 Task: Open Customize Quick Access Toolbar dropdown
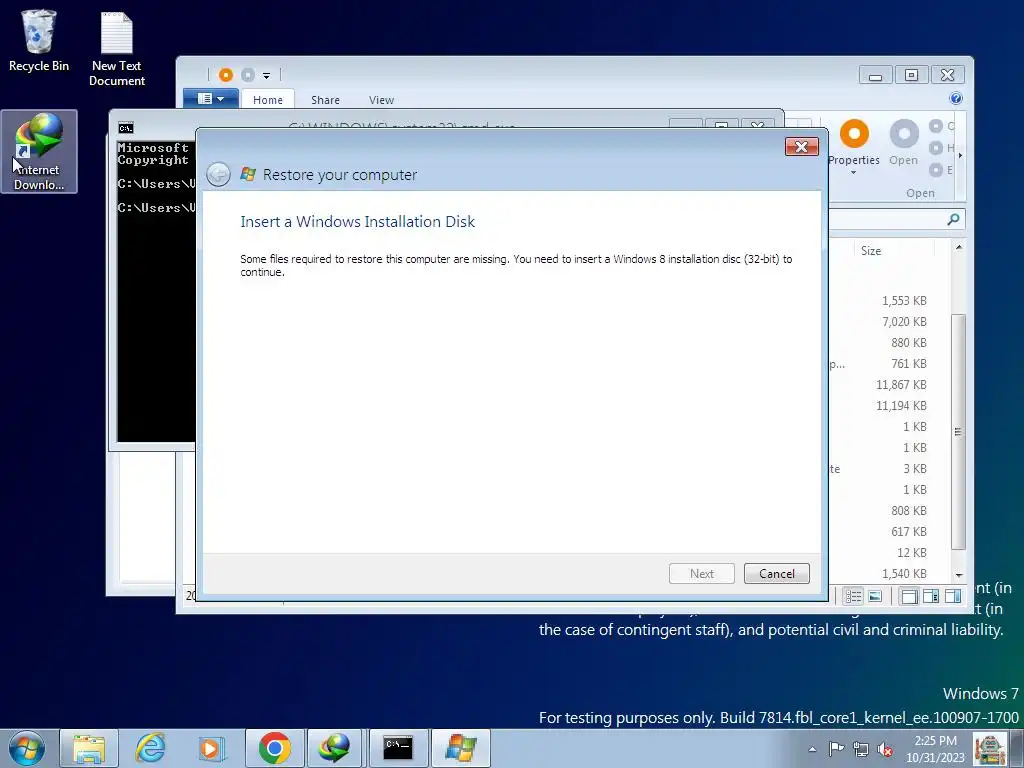coord(266,76)
